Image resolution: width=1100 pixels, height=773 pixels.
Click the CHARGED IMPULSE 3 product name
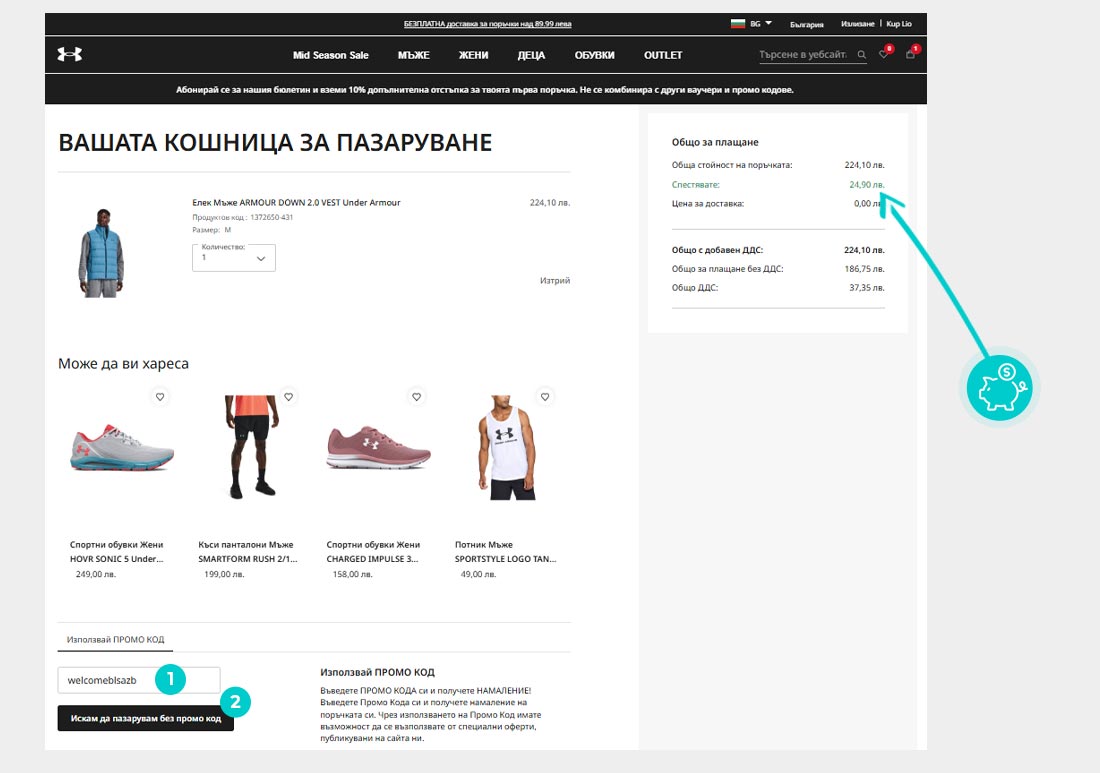(373, 552)
